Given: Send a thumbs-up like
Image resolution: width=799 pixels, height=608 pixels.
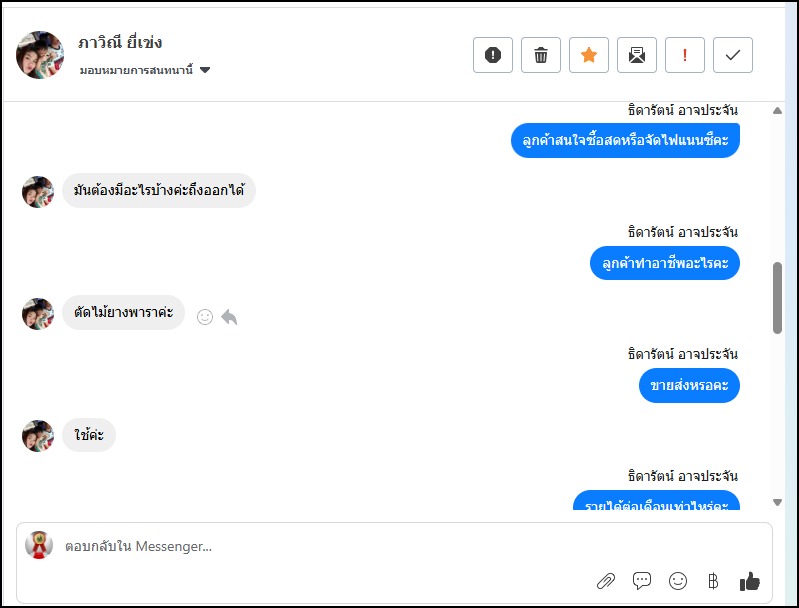Looking at the screenshot, I should point(749,581).
